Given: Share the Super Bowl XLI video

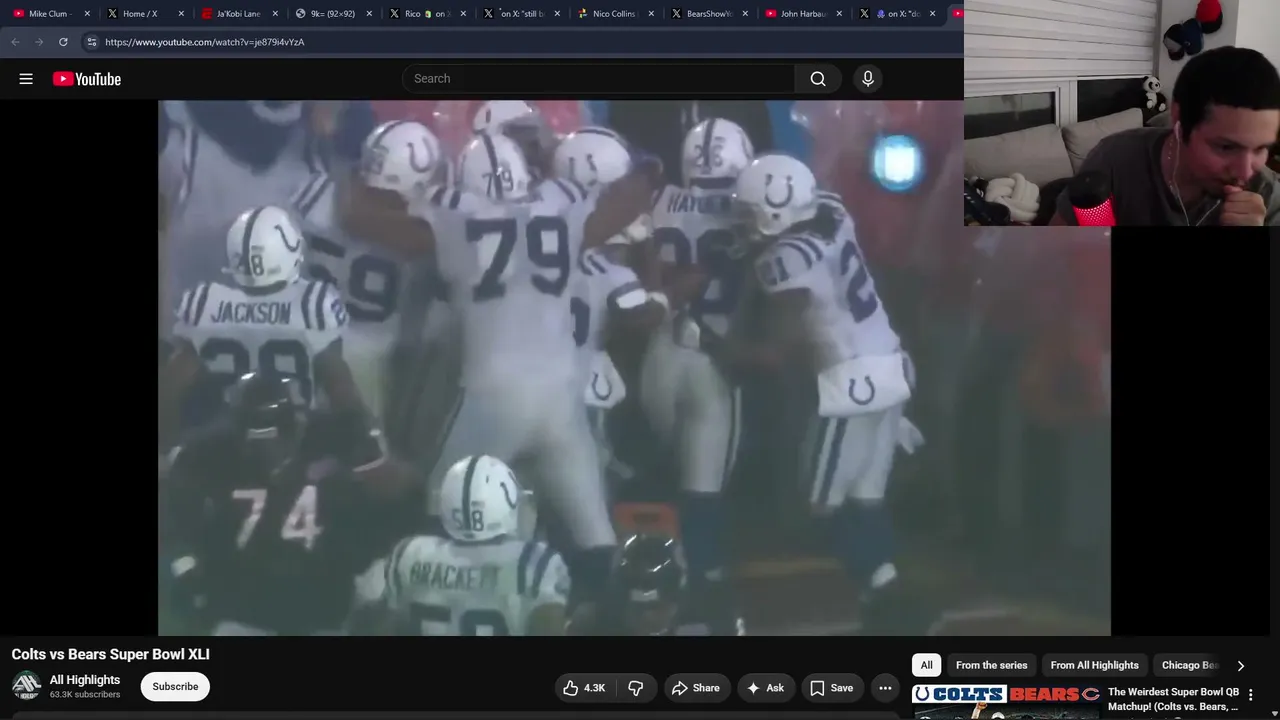Looking at the screenshot, I should (696, 688).
